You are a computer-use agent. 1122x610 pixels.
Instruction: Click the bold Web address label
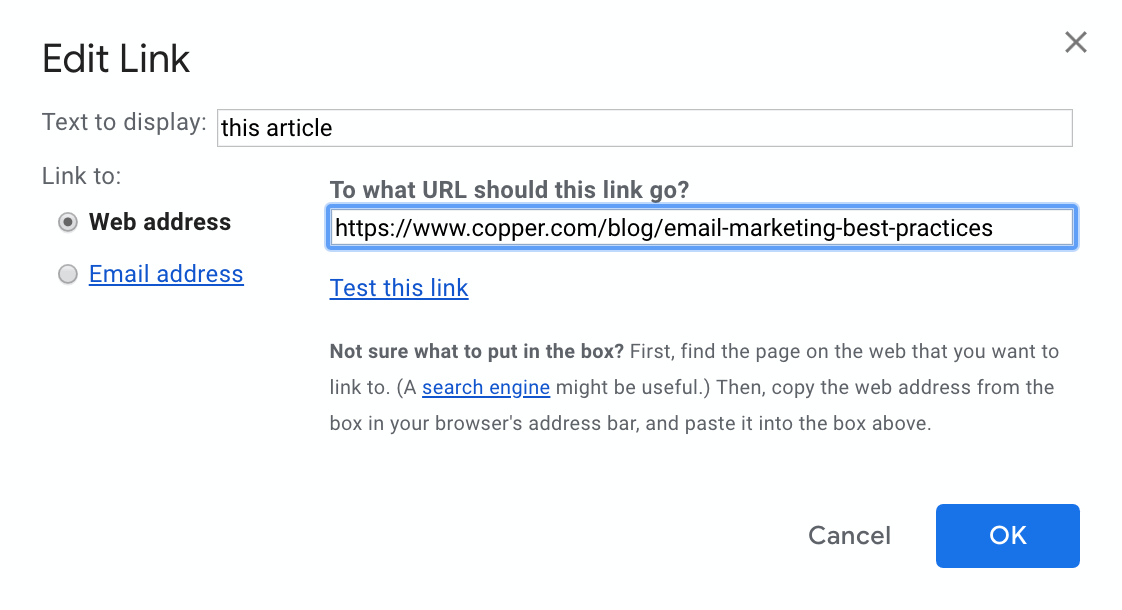[x=160, y=222]
